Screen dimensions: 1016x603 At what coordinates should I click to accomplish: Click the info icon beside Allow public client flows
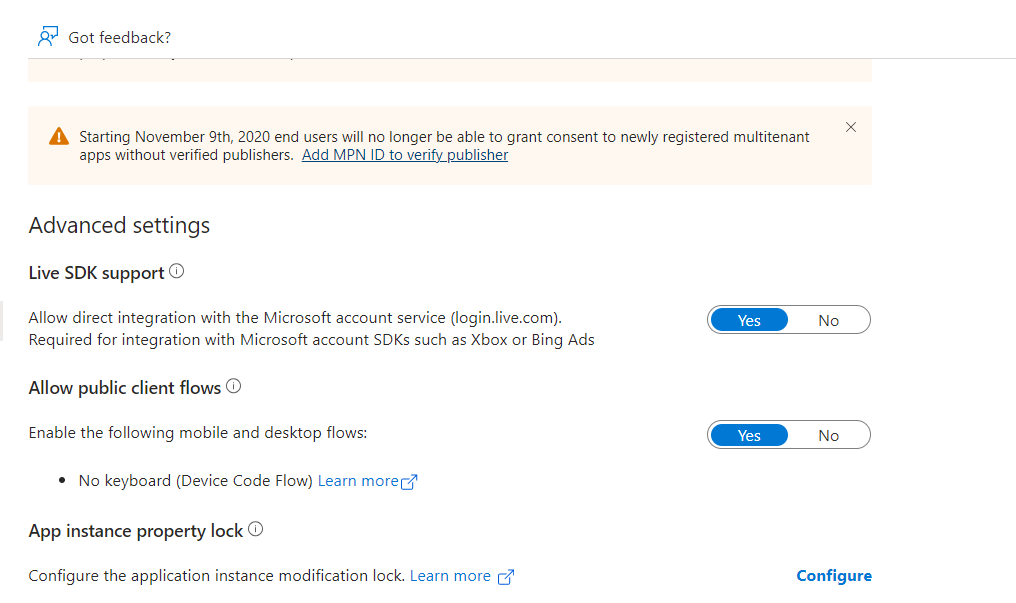tap(233, 384)
